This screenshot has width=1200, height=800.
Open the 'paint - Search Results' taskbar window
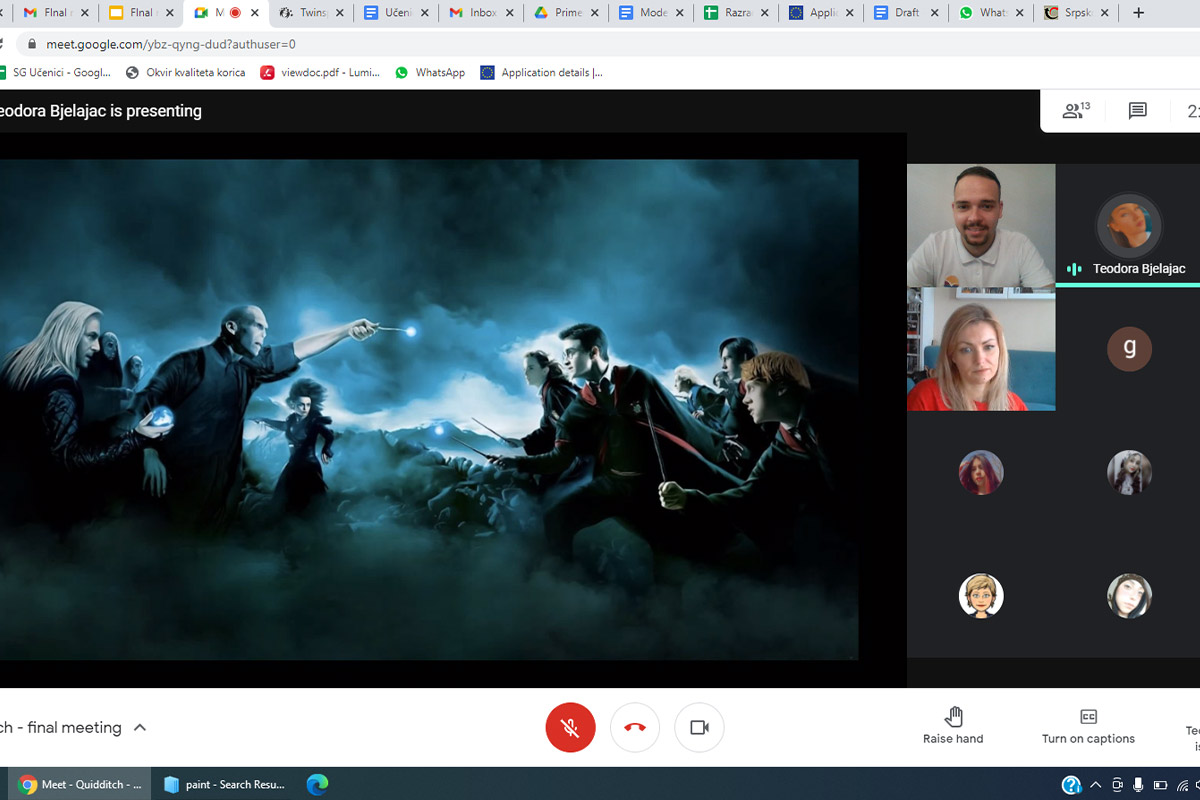(224, 784)
